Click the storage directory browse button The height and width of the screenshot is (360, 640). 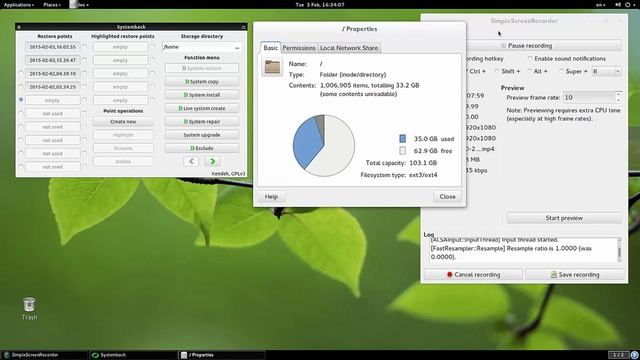tap(237, 48)
